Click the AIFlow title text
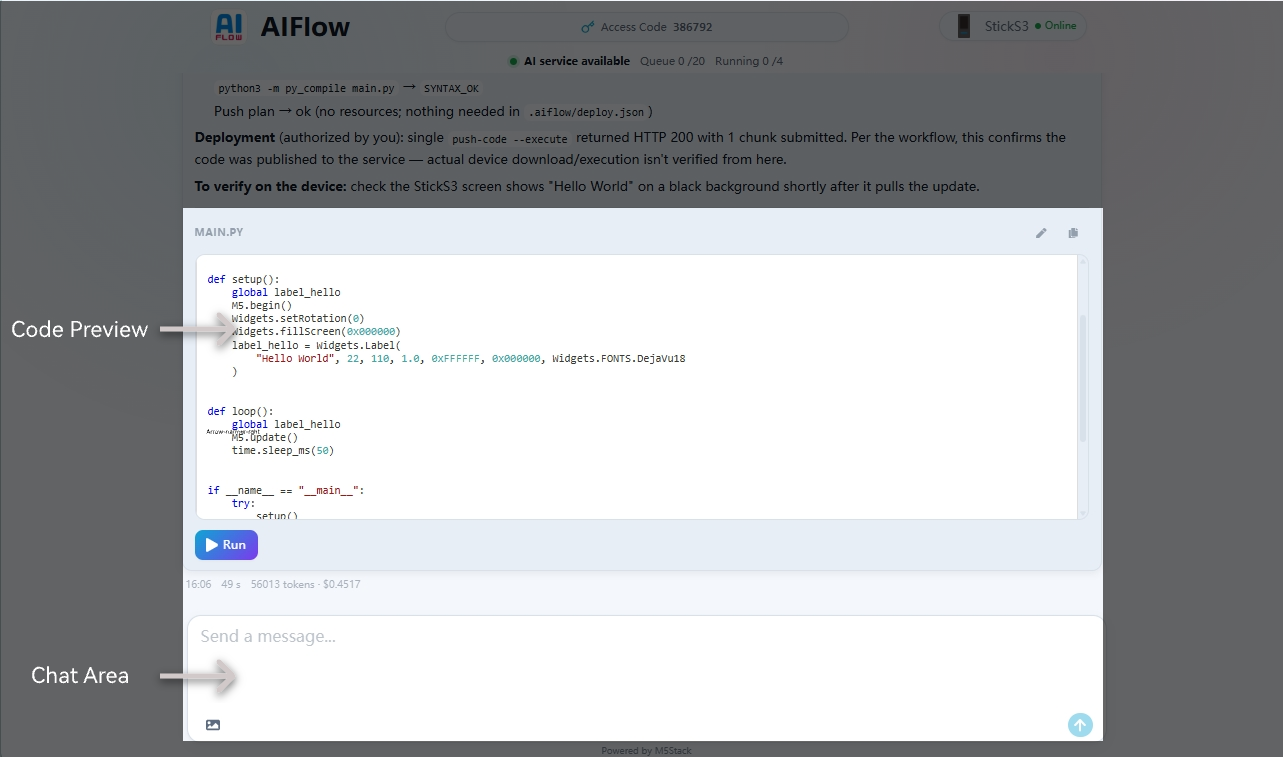The width and height of the screenshot is (1283, 757). pos(305,27)
